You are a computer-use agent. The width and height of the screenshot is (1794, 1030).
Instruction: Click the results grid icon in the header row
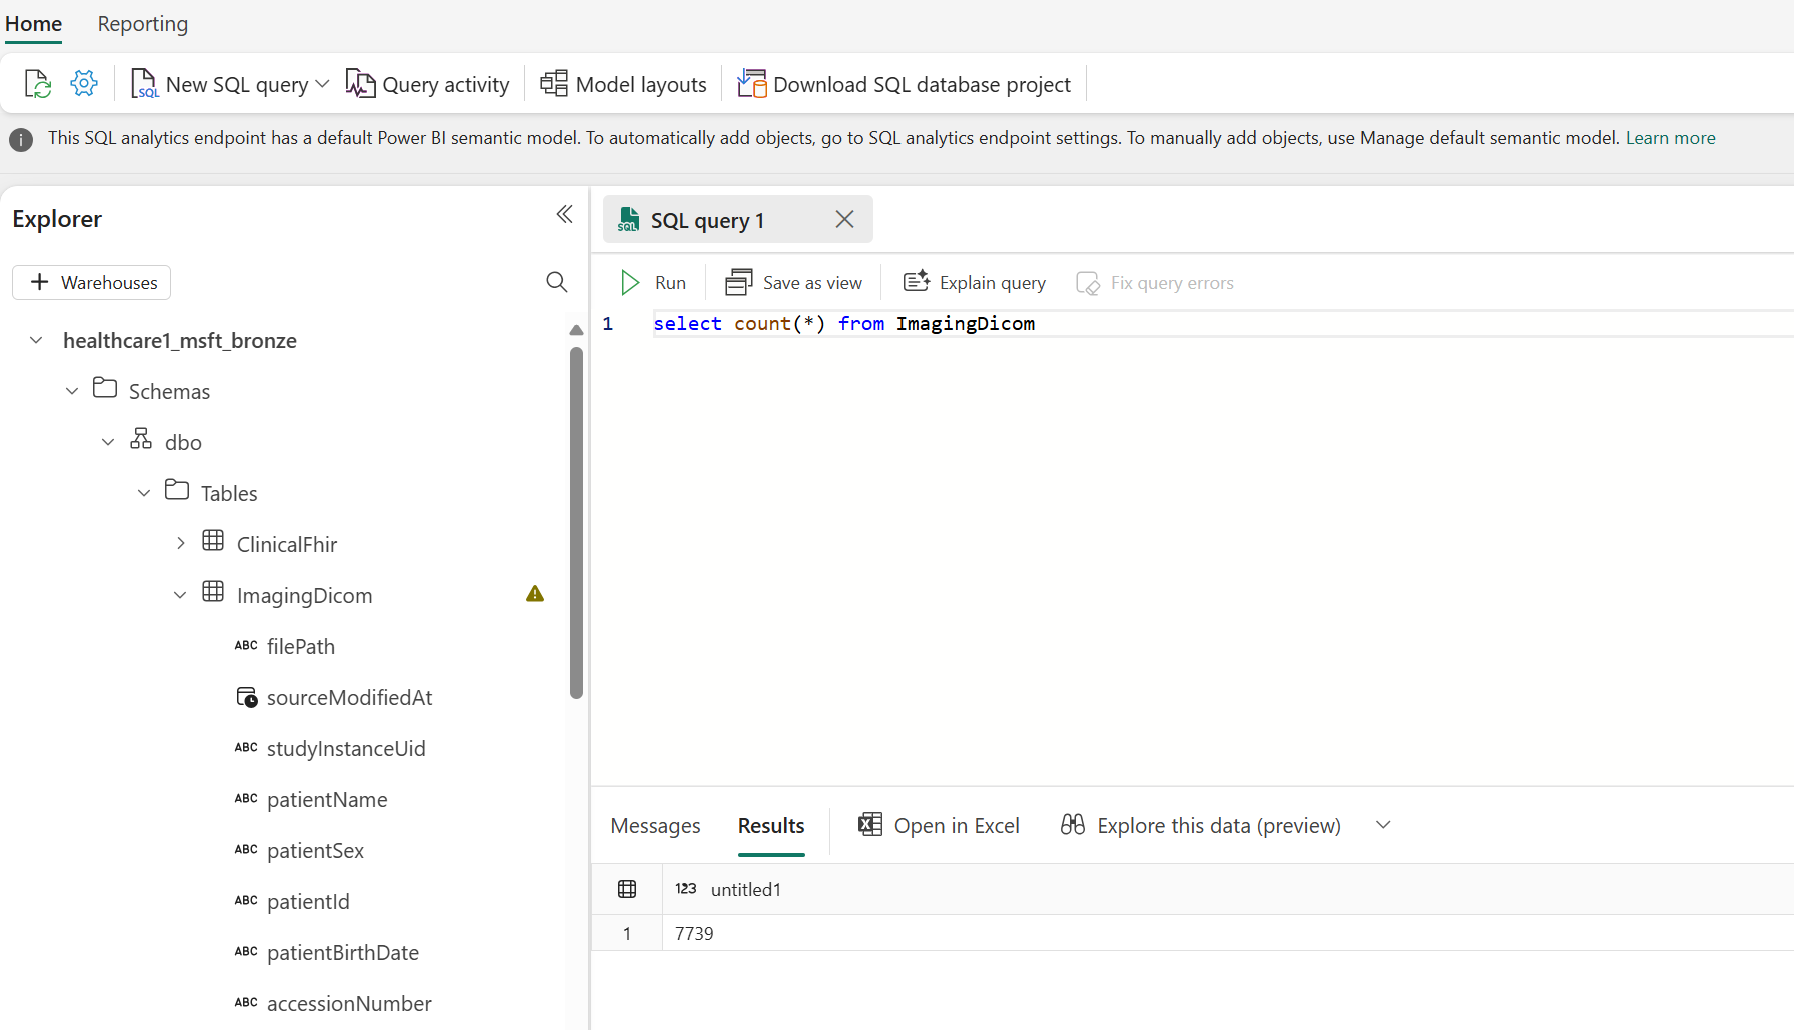point(627,889)
